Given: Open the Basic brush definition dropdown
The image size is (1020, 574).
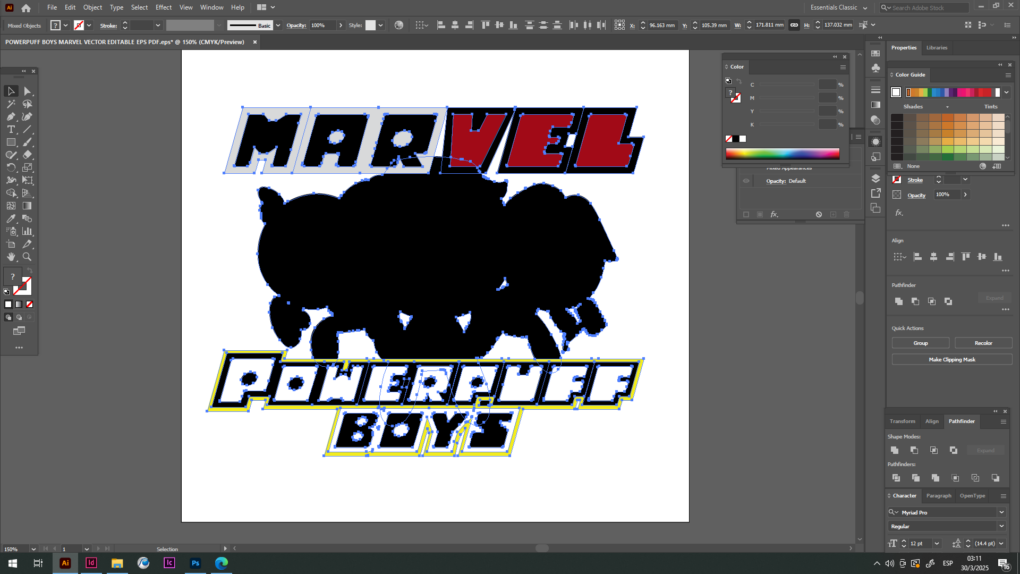Looking at the screenshot, I should 278,25.
